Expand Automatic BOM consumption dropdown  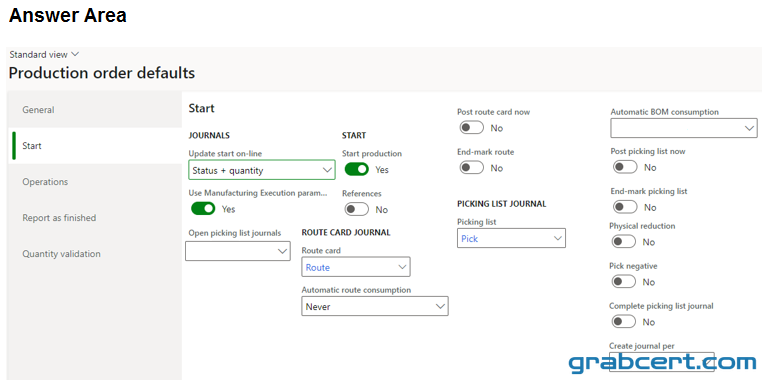pyautogui.click(x=684, y=128)
